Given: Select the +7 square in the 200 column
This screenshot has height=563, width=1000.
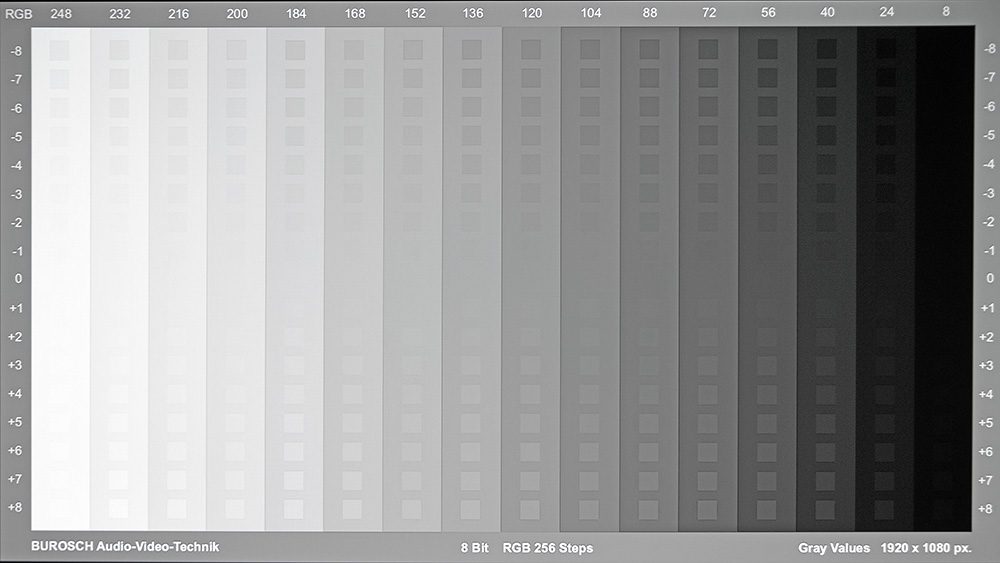Looking at the screenshot, I should coord(236,480).
